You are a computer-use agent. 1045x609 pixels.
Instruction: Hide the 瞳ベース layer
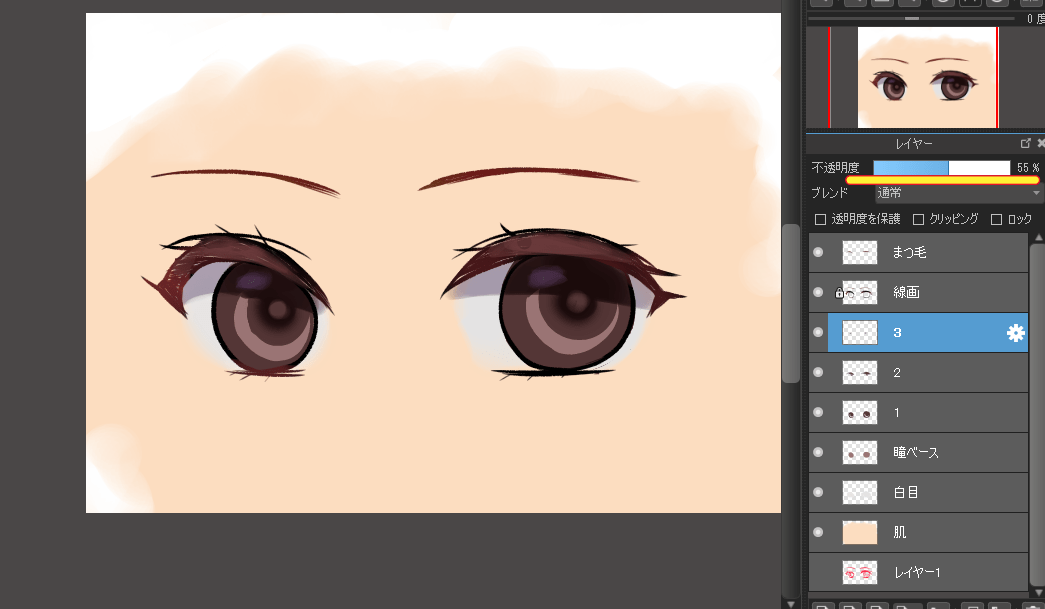(818, 452)
